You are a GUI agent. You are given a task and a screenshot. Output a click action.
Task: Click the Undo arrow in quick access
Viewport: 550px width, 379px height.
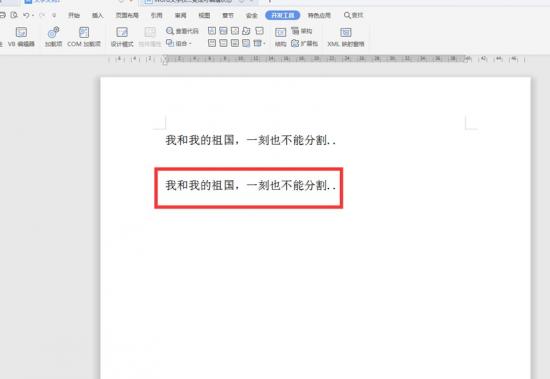[26, 15]
